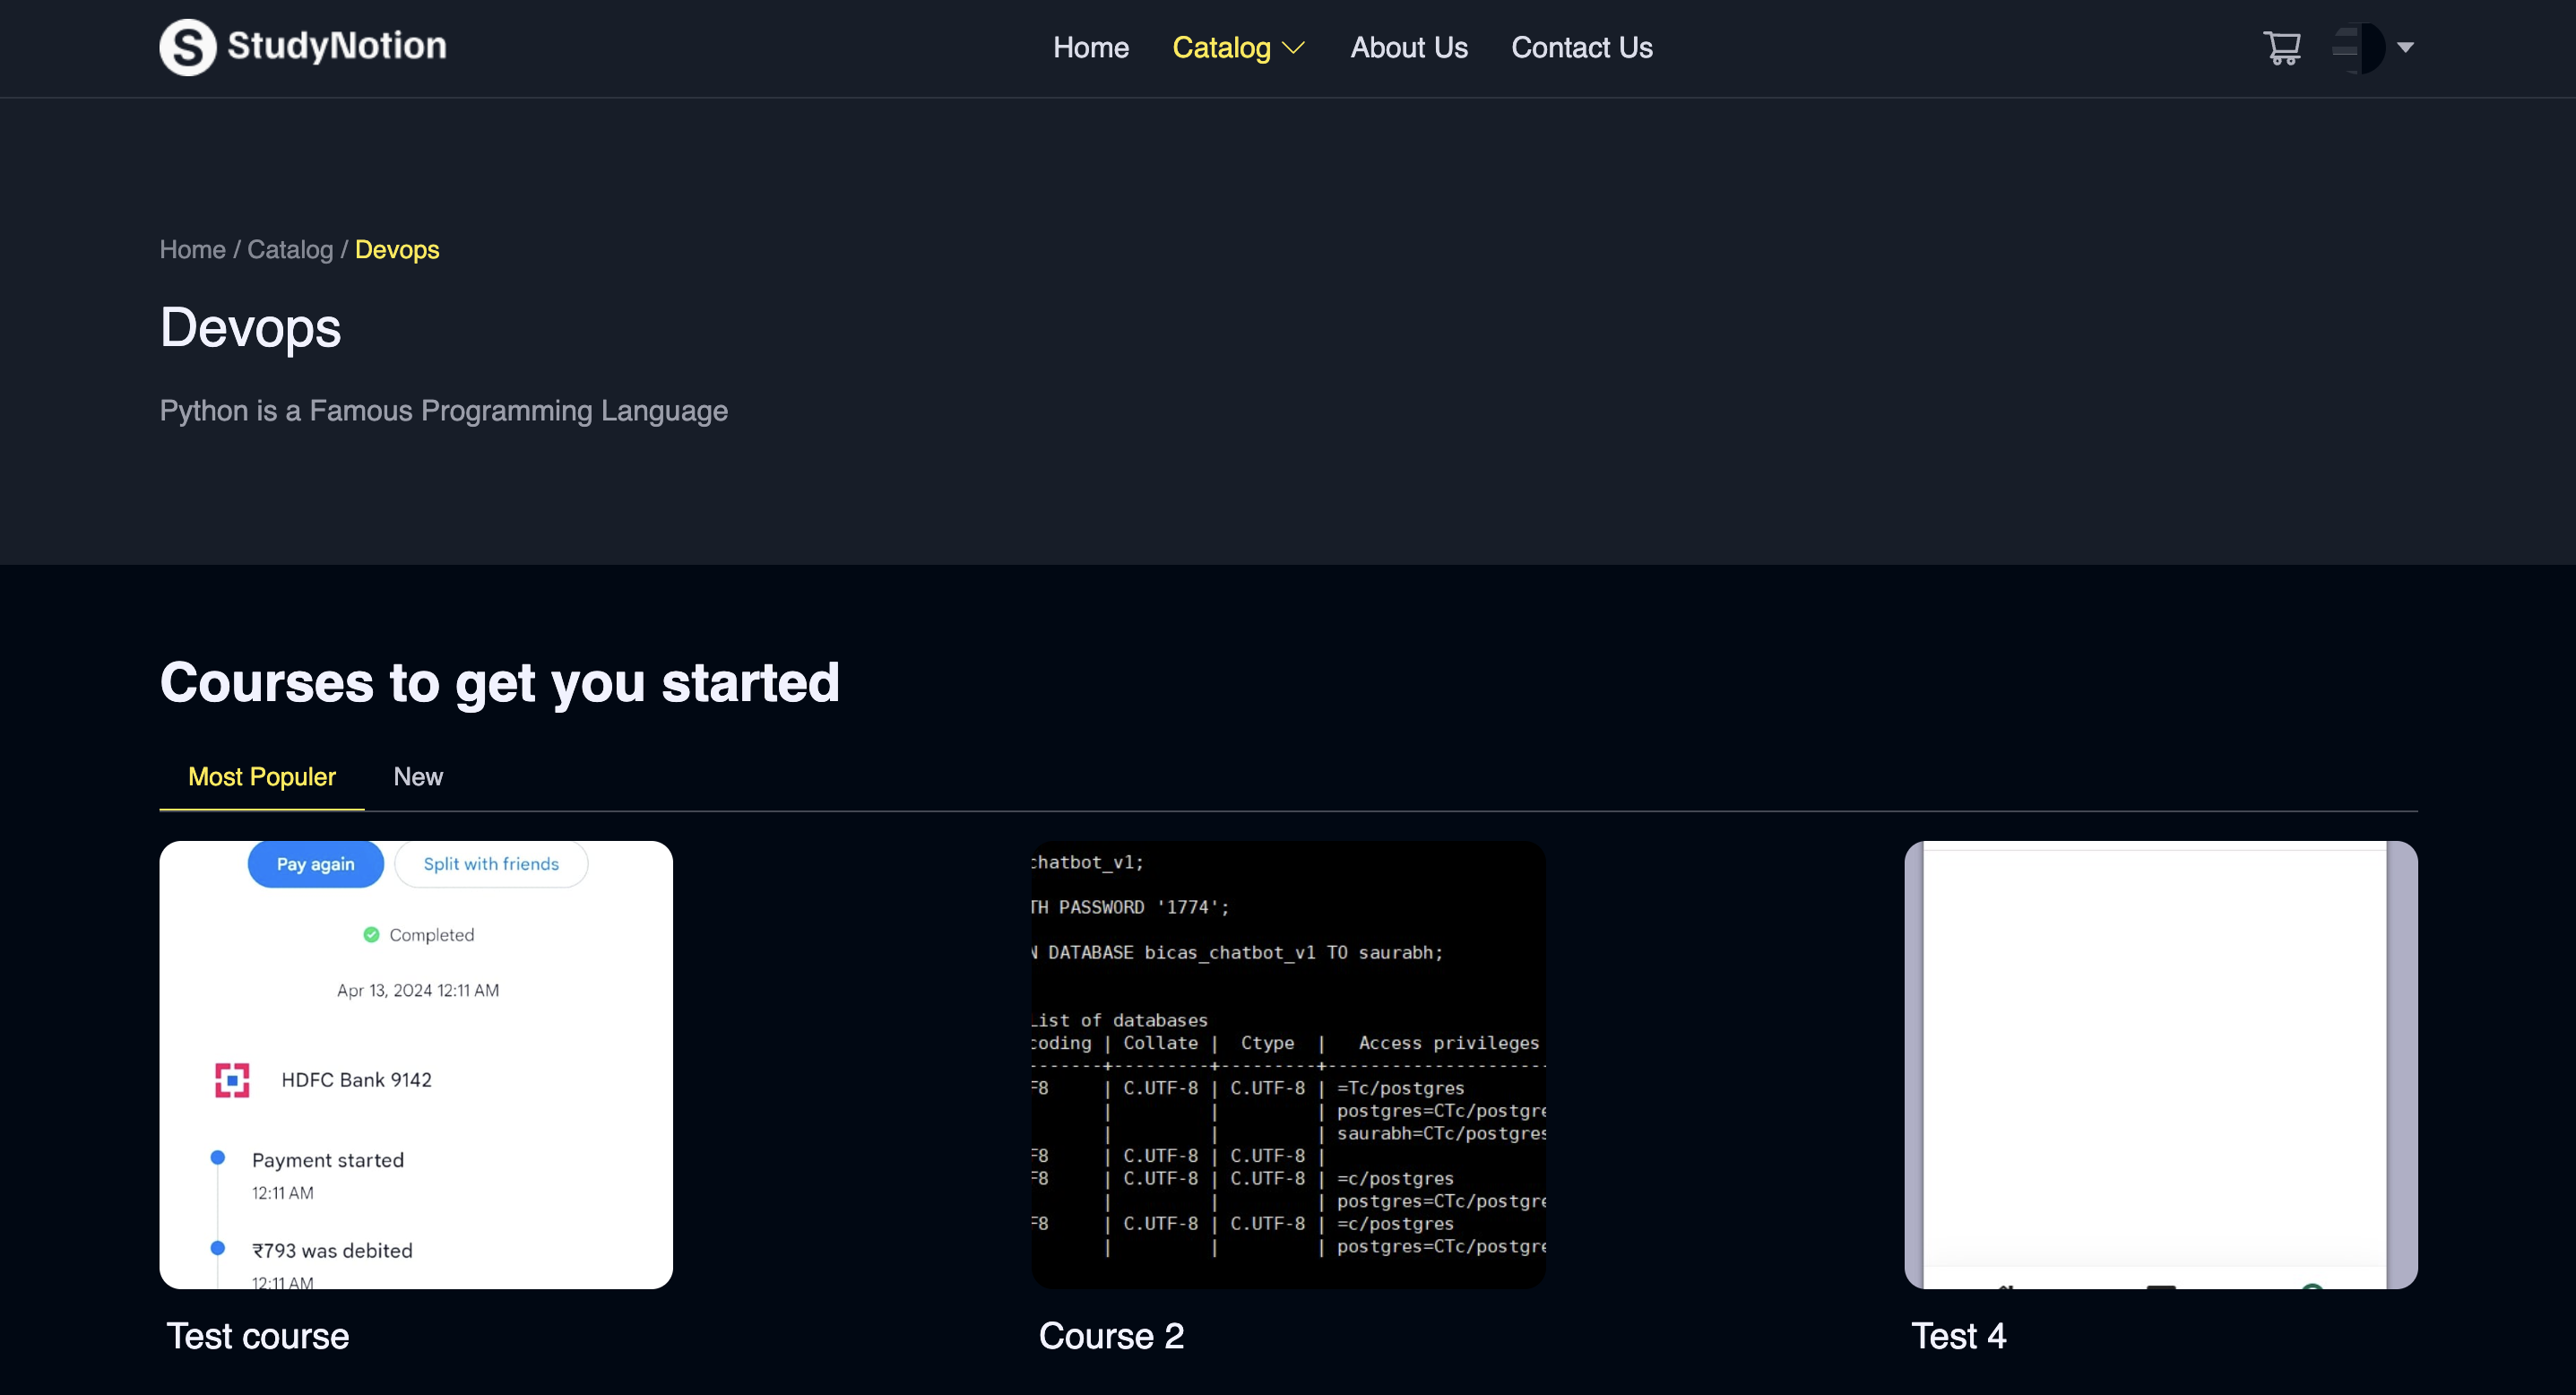Open the Course 2 terminal thumbnail
The width and height of the screenshot is (2576, 1395).
[x=1288, y=1064]
